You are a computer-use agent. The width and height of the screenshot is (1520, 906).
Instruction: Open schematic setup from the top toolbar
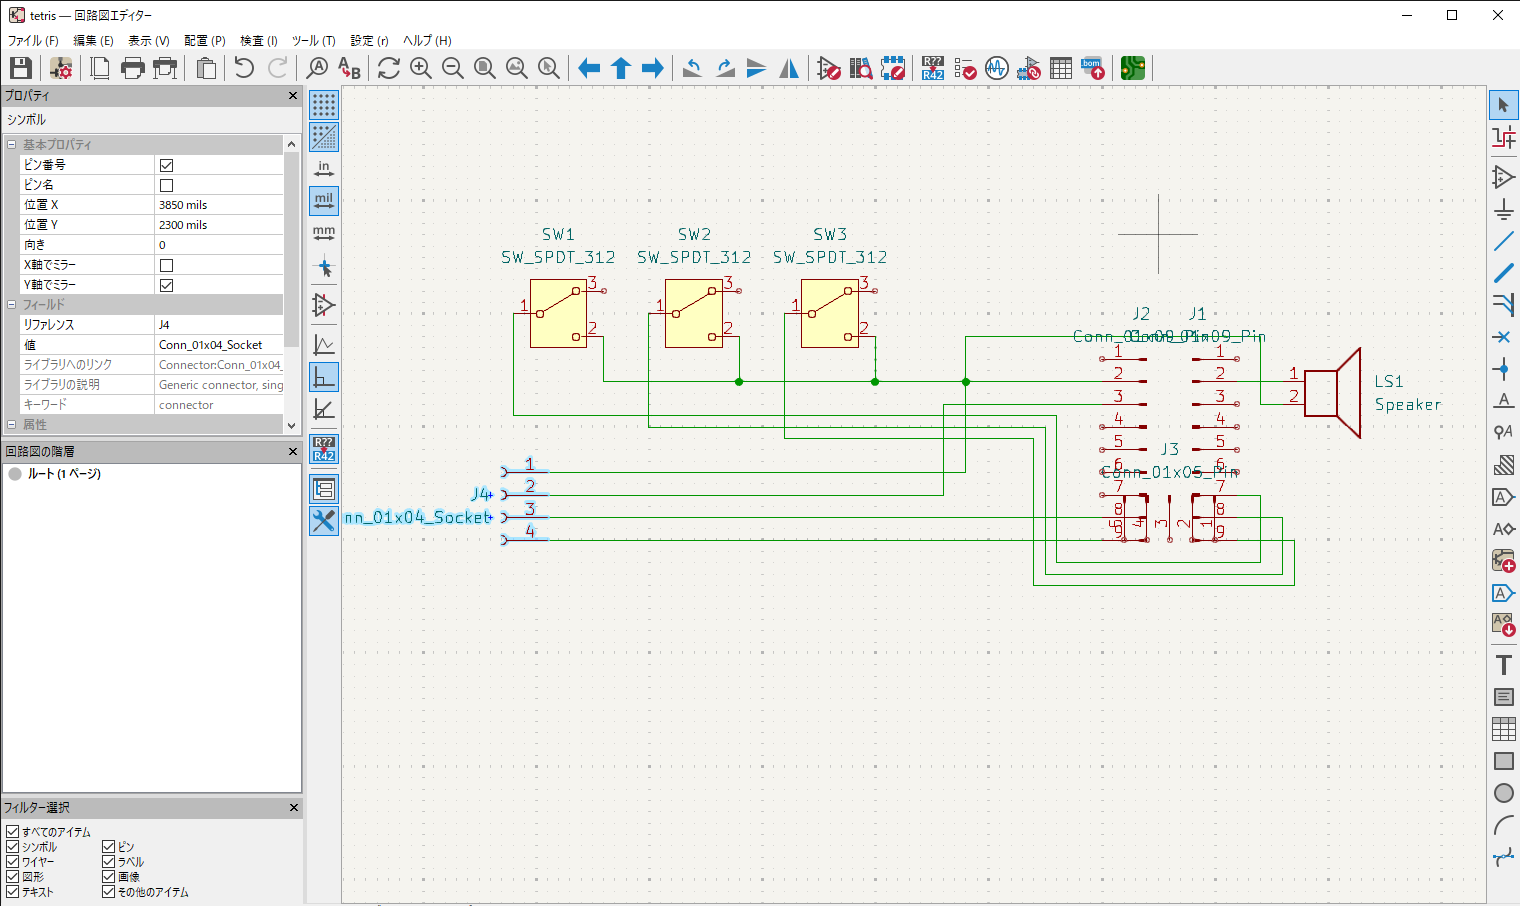pos(61,68)
